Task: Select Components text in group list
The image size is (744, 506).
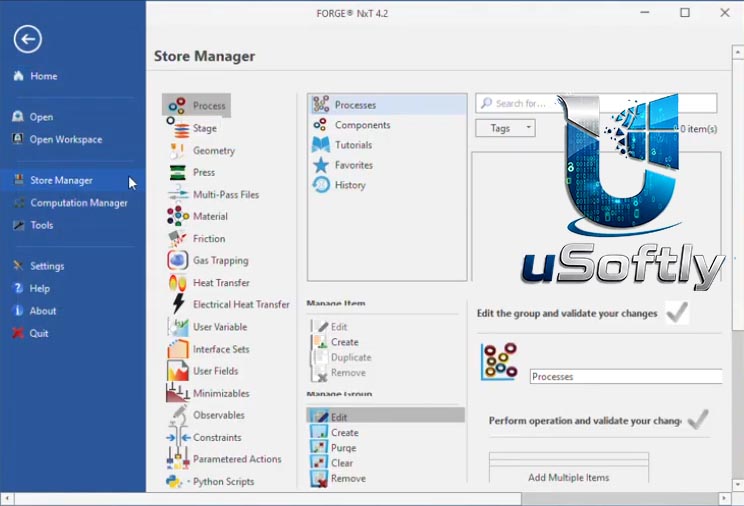Action: 363,125
